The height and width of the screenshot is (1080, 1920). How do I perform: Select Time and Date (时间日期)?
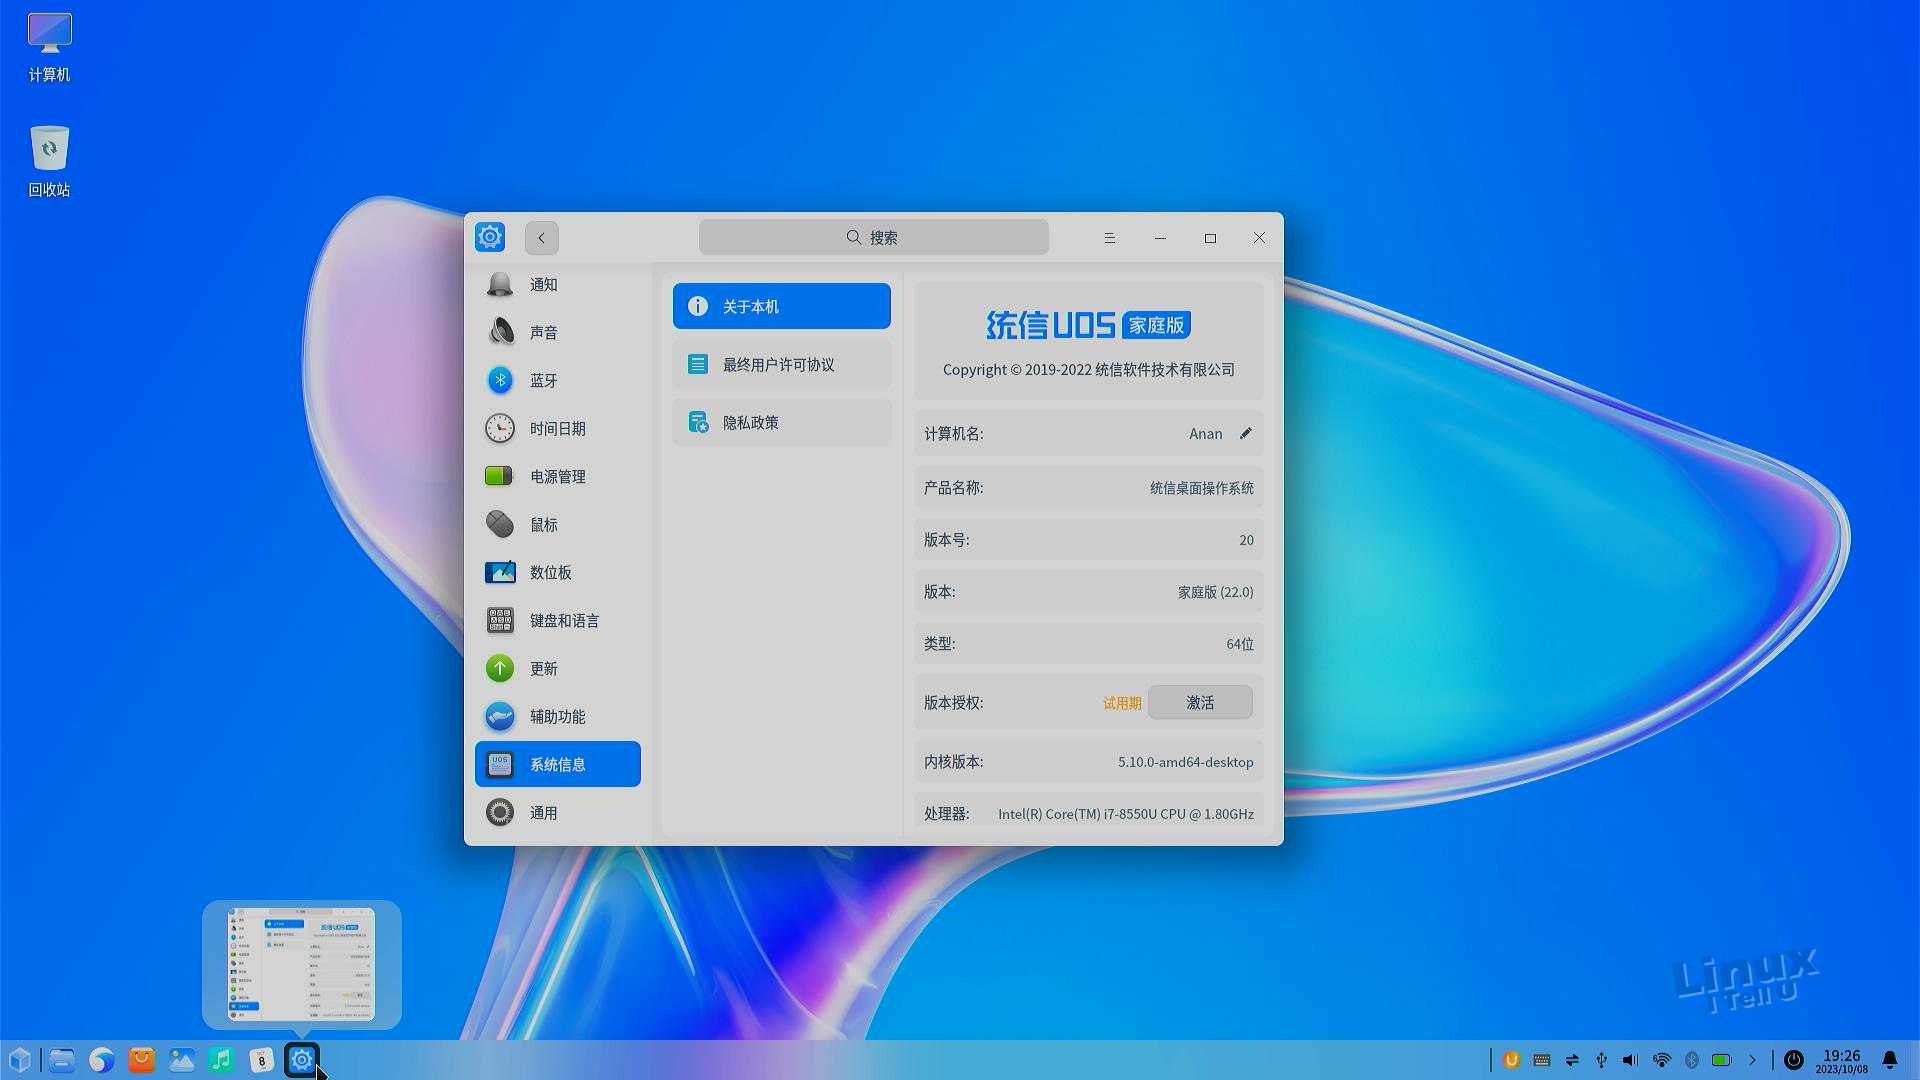tap(556, 429)
